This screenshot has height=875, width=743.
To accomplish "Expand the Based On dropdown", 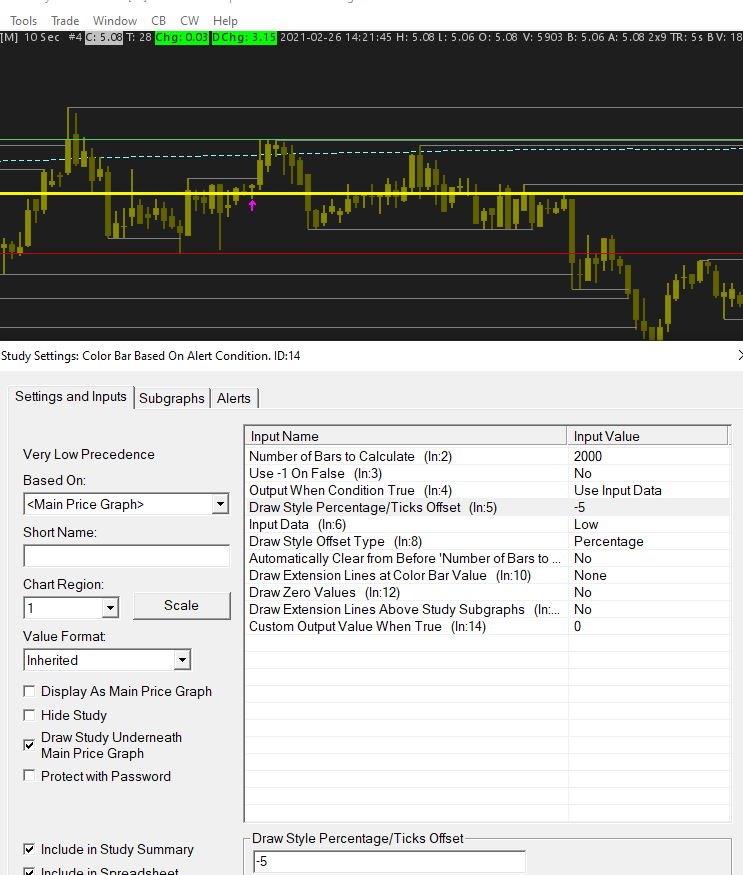I will [220, 504].
